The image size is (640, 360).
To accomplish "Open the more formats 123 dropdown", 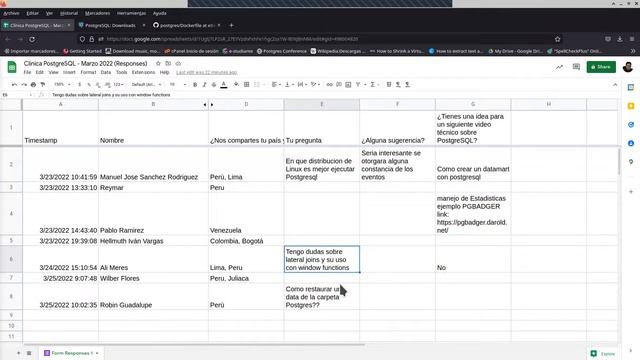I will [119, 84].
